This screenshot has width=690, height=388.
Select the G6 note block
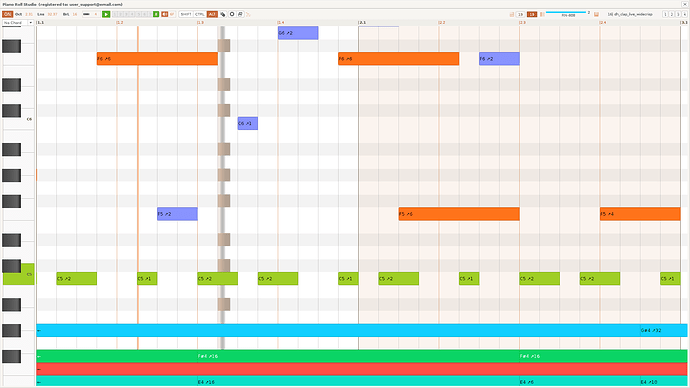[x=298, y=33]
